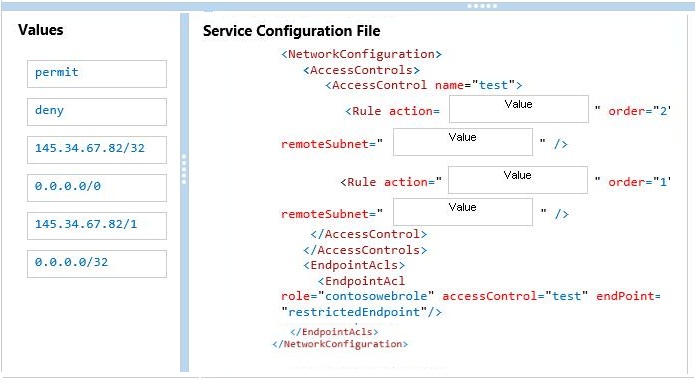Select the deny value box
Image resolution: width=696 pixels, height=383 pixels.
[97, 112]
